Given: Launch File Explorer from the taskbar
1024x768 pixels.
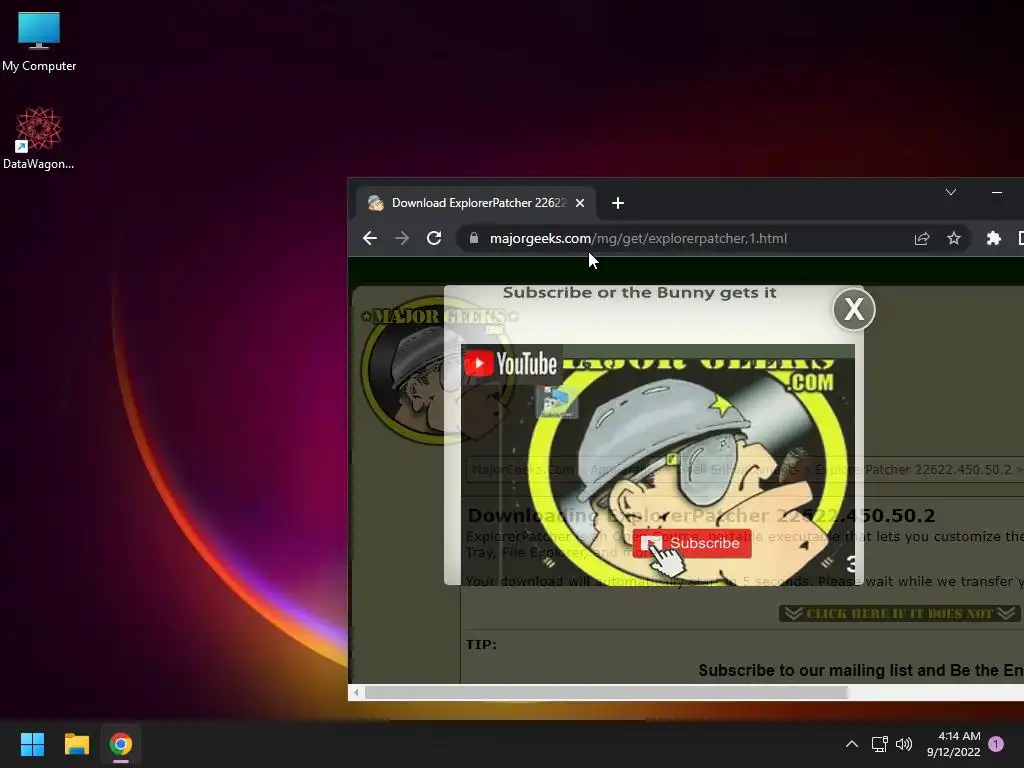Looking at the screenshot, I should (76, 744).
